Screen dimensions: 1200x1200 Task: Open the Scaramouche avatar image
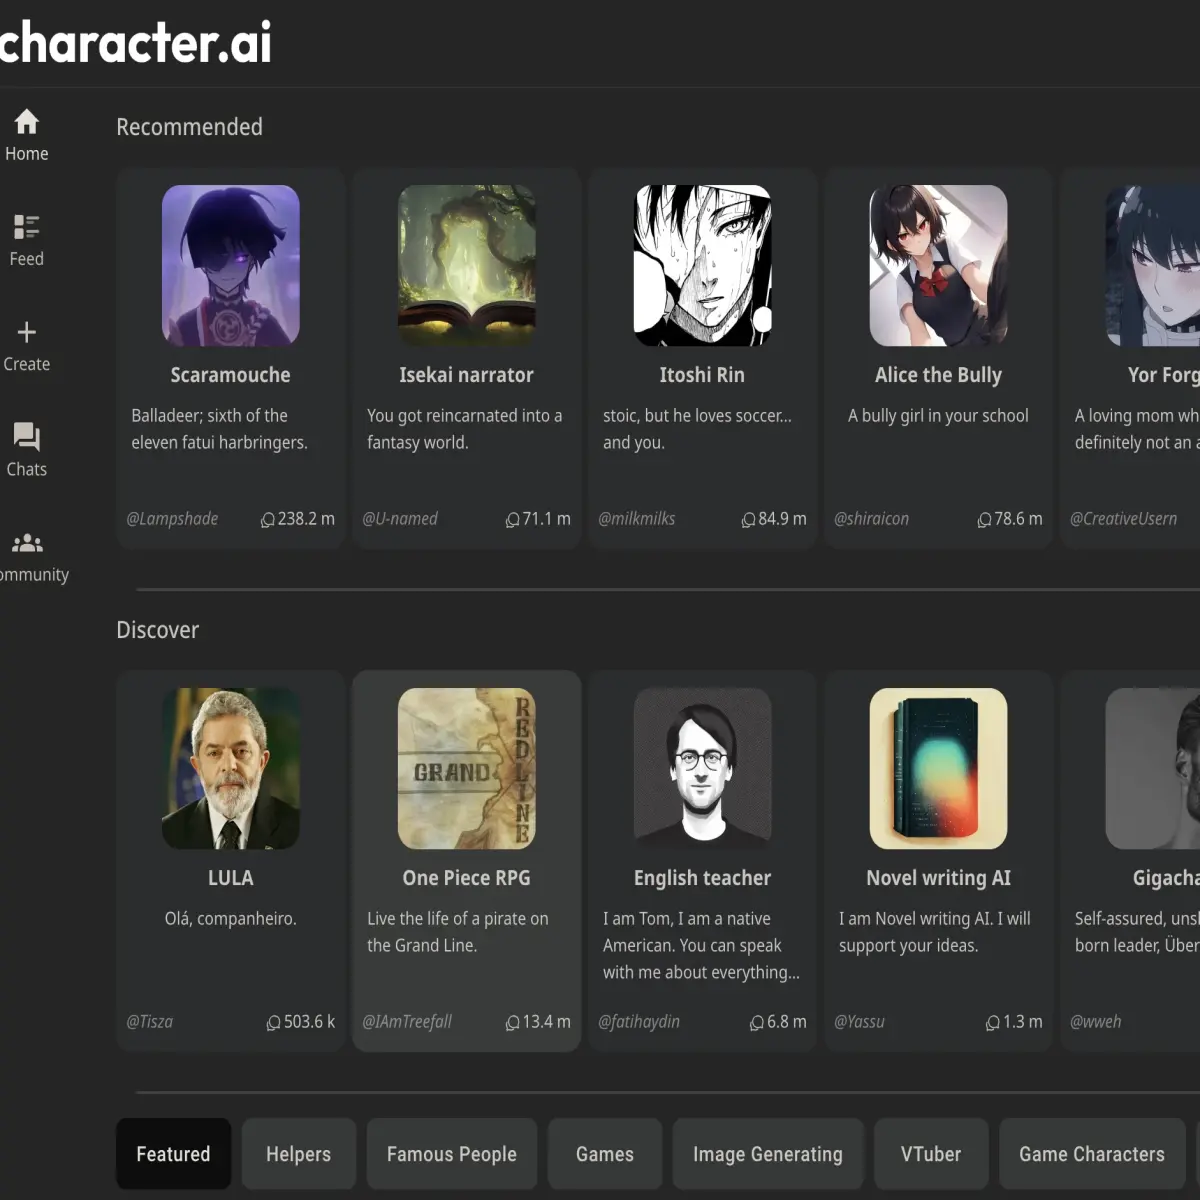point(231,265)
